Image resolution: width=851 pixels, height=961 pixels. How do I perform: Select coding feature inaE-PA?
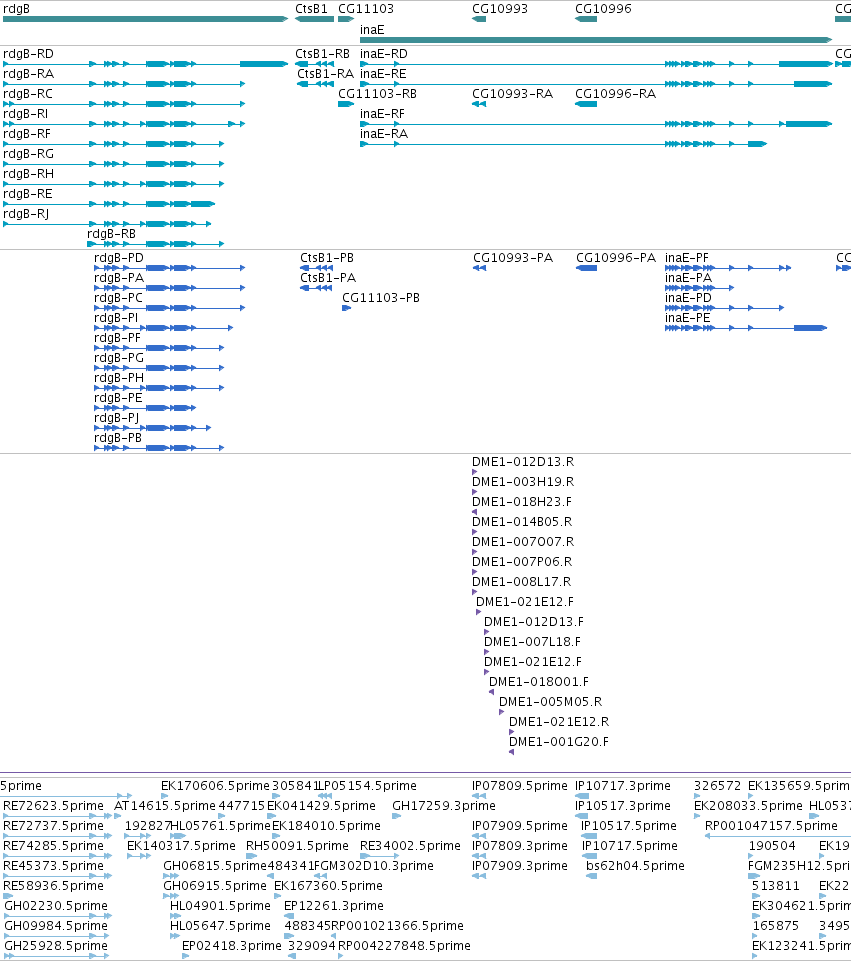click(689, 278)
